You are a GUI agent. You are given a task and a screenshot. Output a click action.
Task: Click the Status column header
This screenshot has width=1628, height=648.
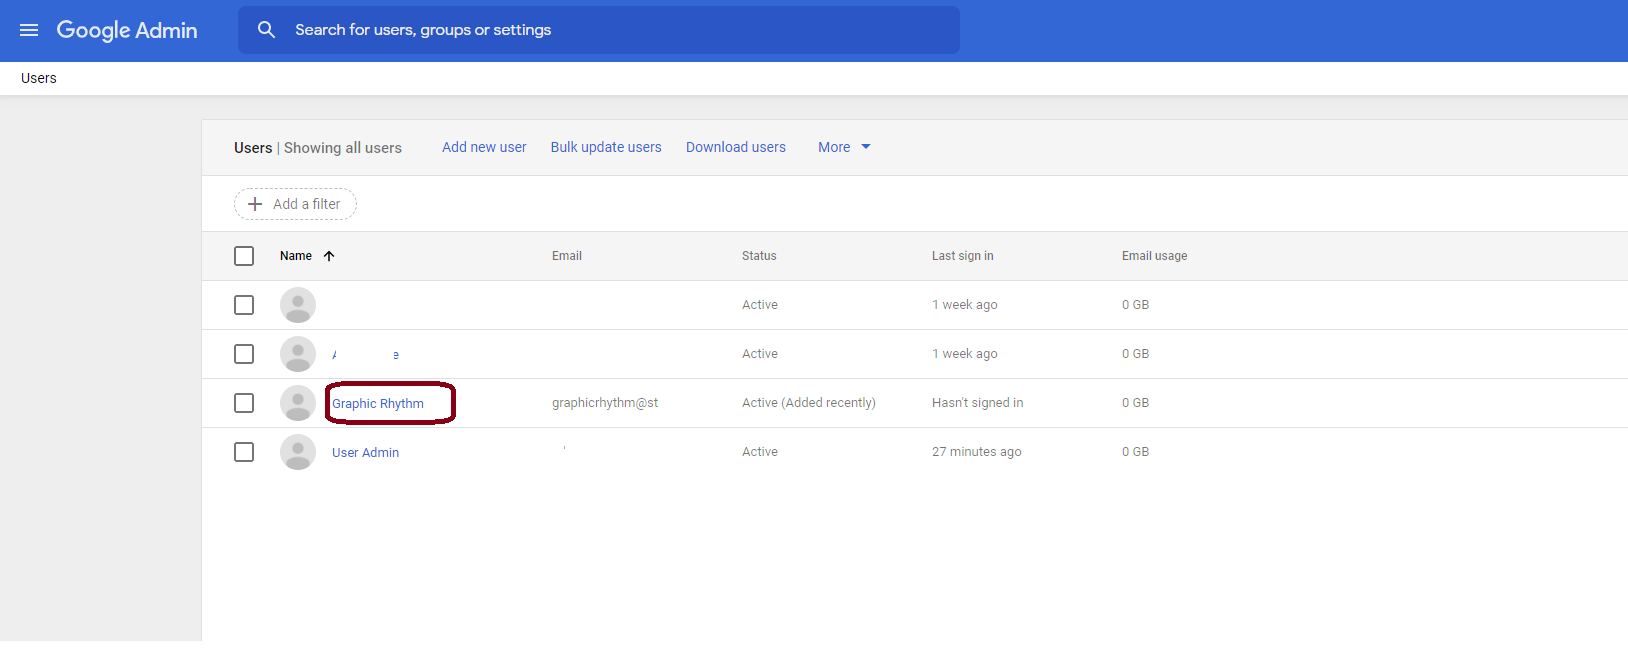click(759, 256)
